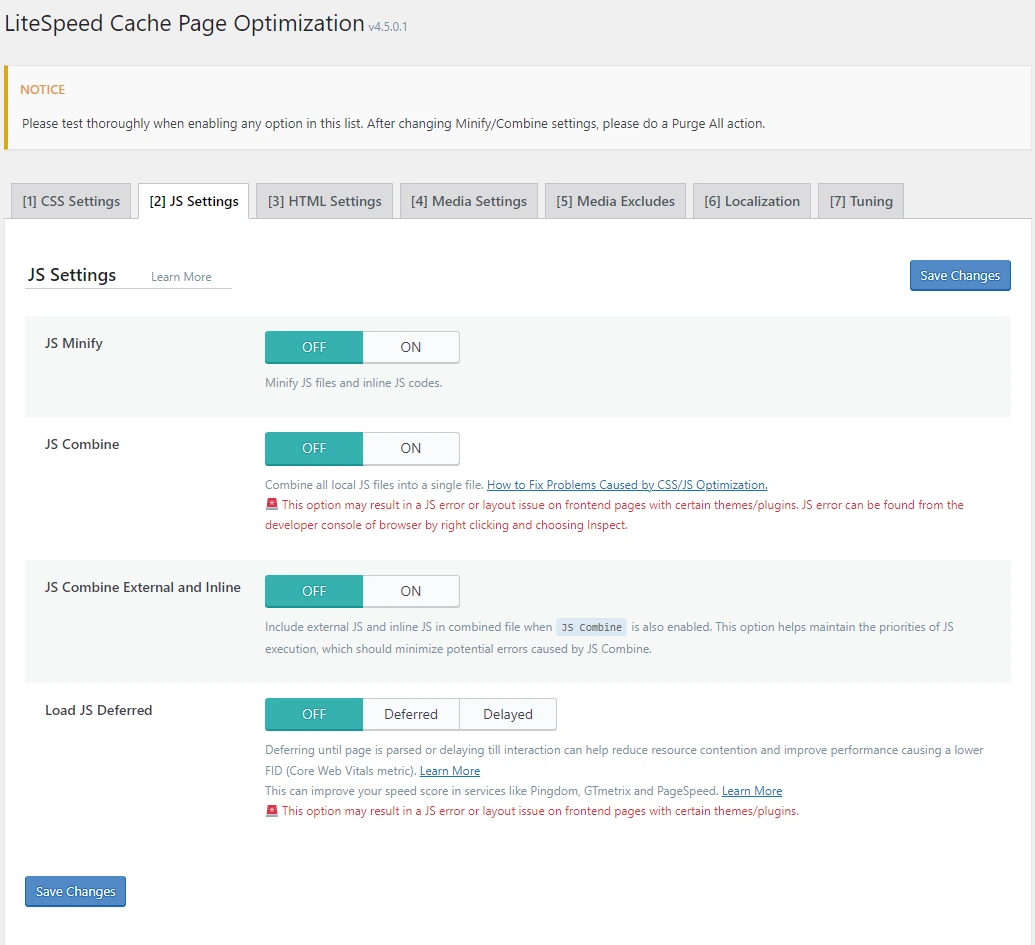Enable JS Combine with ON
The image size is (1035, 945).
click(411, 448)
